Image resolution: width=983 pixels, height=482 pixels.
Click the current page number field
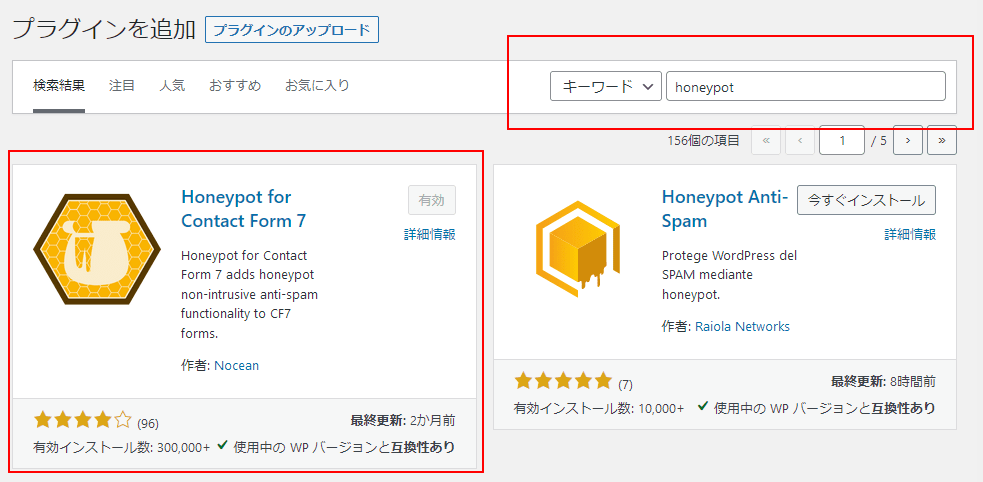pyautogui.click(x=842, y=140)
